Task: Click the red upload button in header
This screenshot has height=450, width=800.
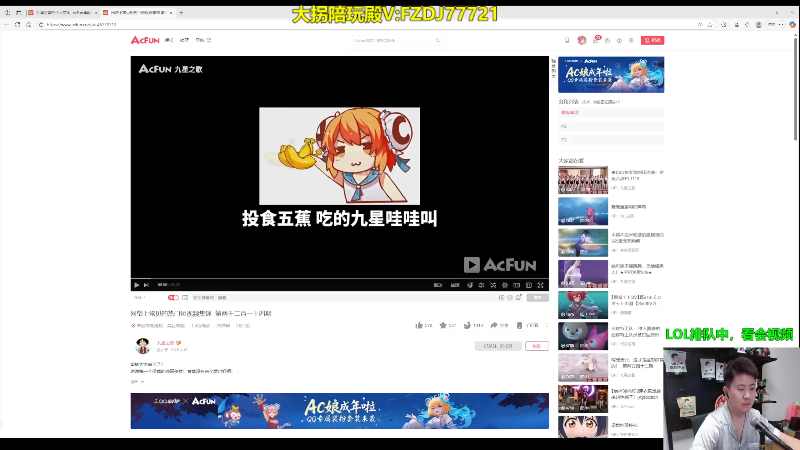Action: pos(653,40)
